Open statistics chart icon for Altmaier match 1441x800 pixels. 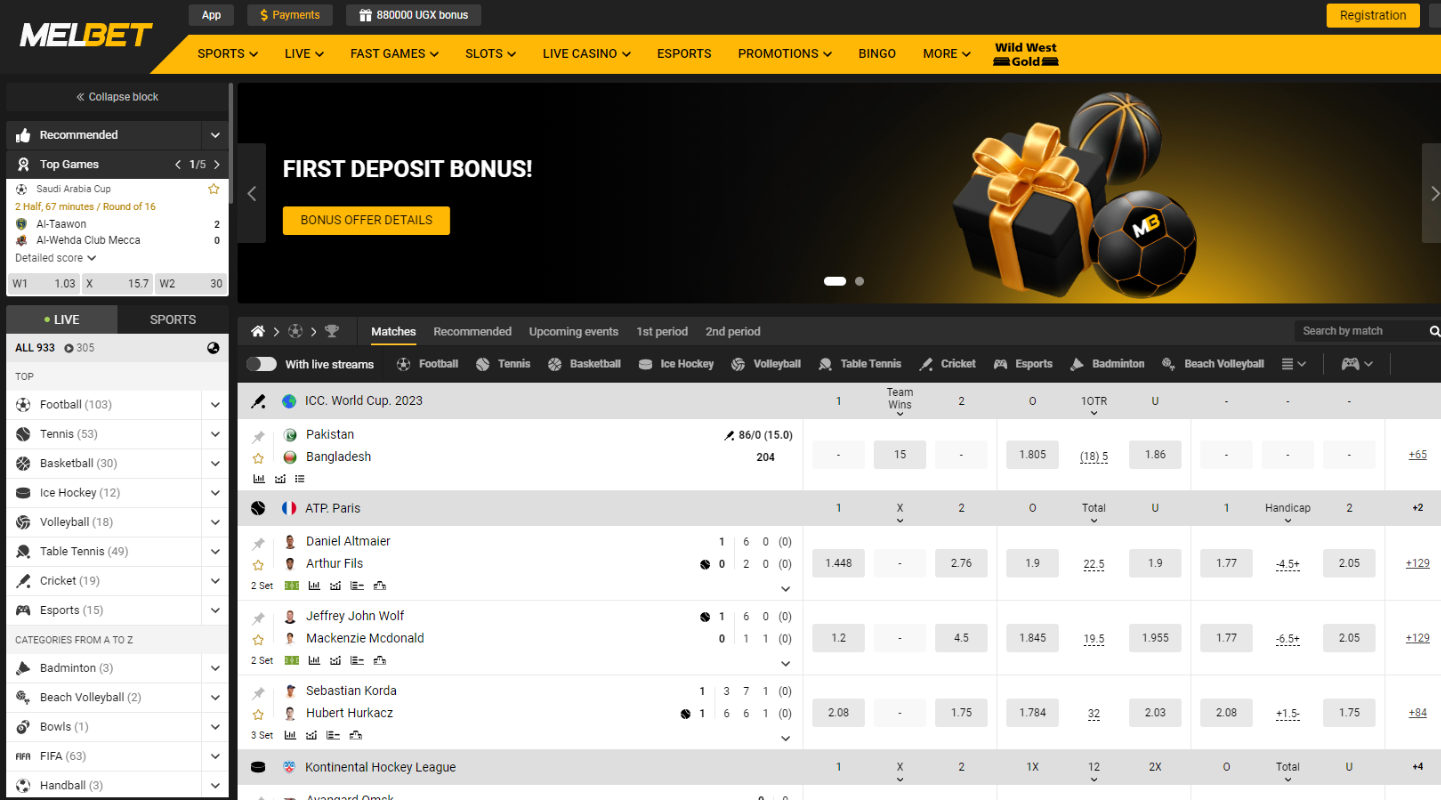314,586
